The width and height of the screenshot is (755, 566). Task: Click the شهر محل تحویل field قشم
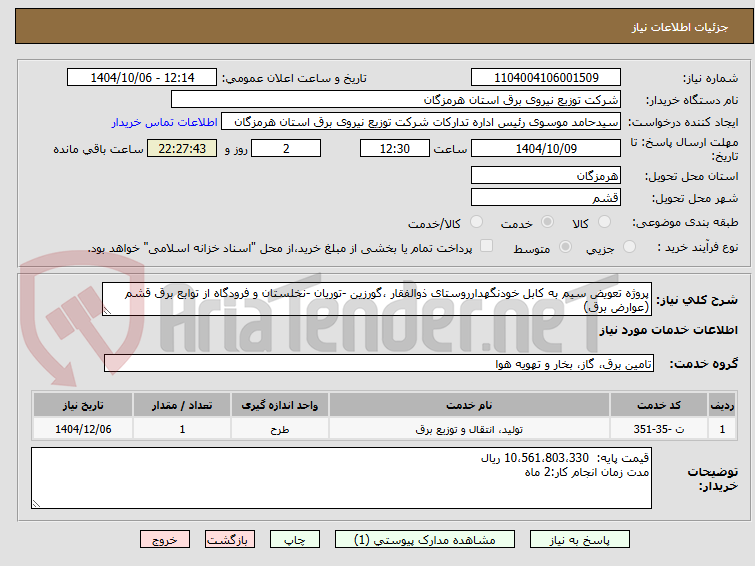pos(546,197)
